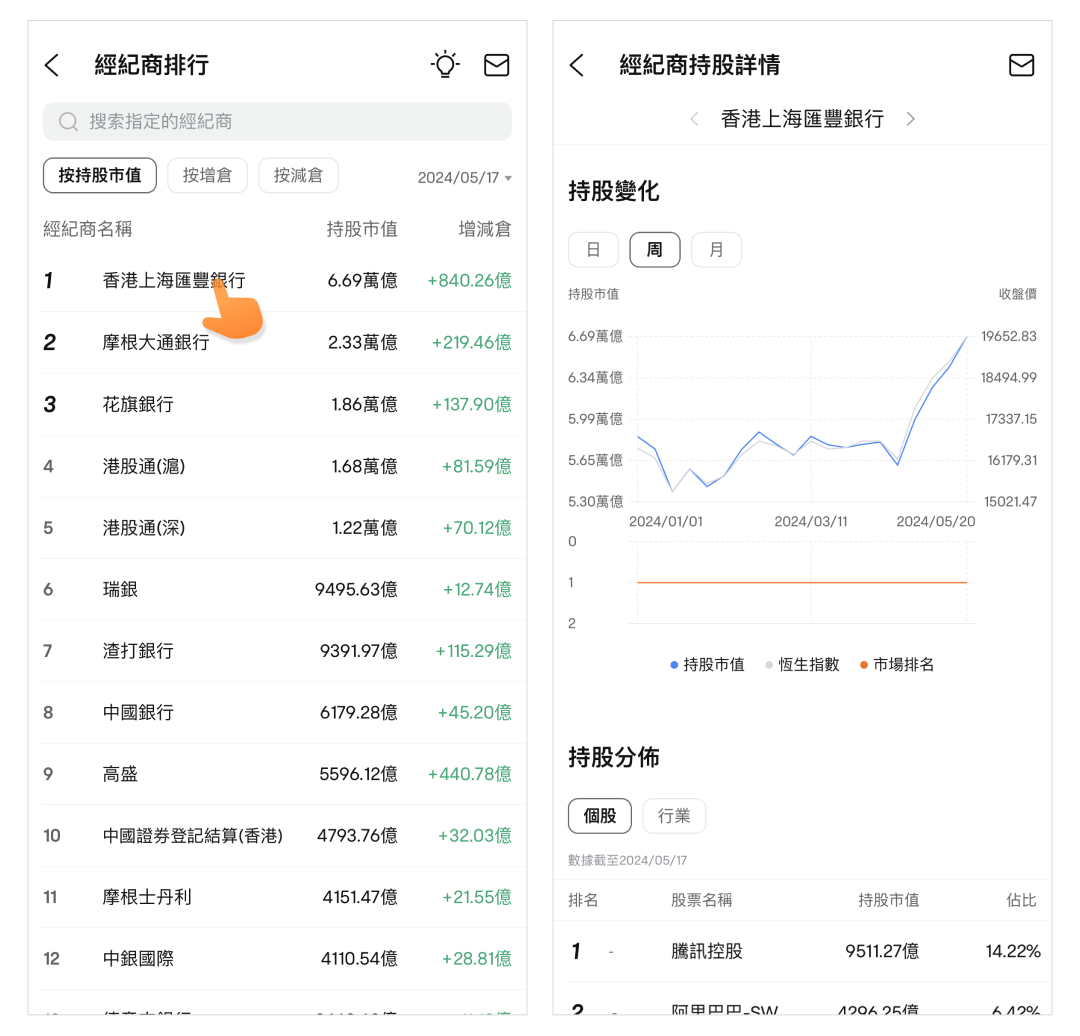This screenshot has height=1036, width=1080.
Task: Open the mail icon on holdings detail
Action: point(1021,65)
